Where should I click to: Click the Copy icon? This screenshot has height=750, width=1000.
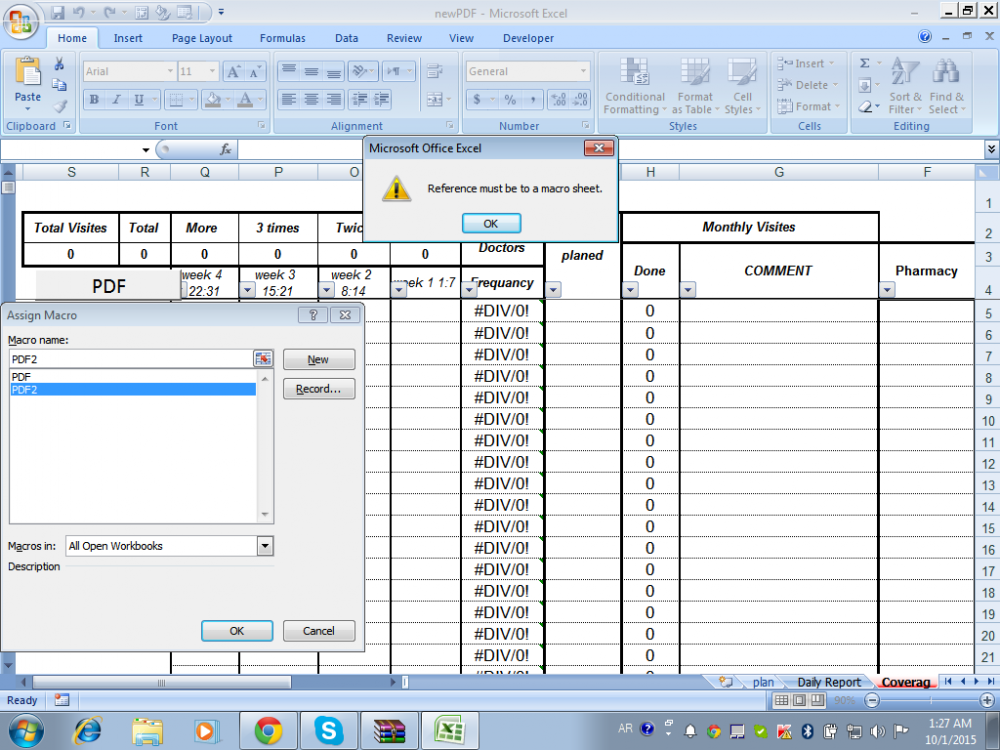point(59,85)
